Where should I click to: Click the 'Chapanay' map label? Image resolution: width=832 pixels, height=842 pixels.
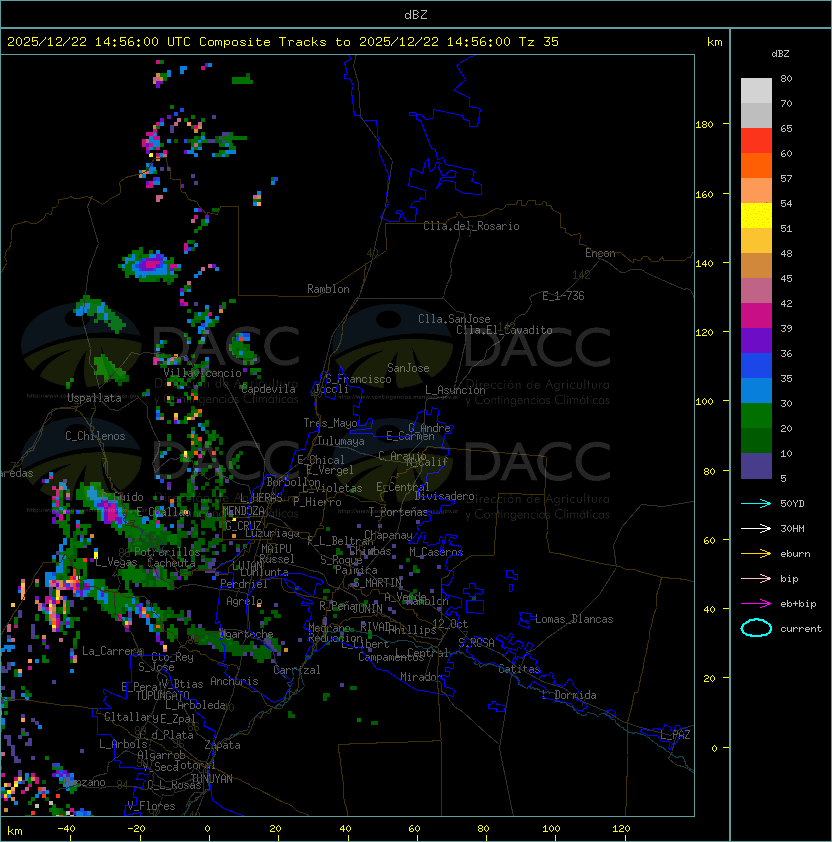point(388,536)
